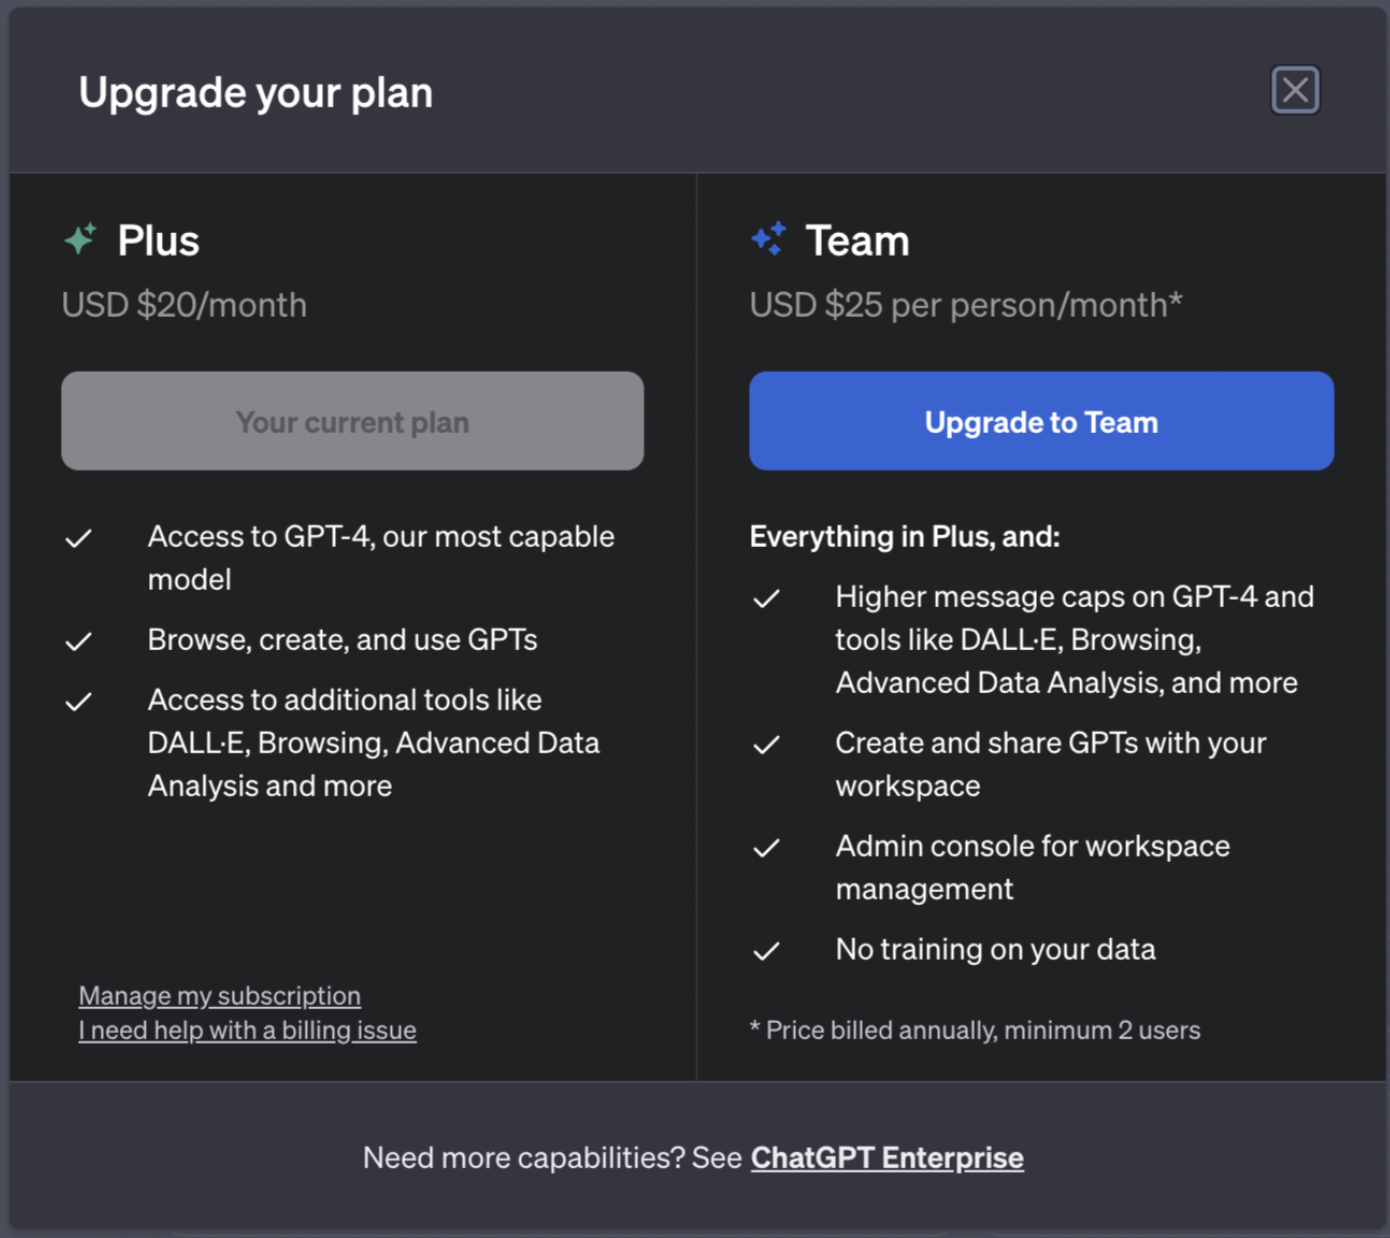Open the Manage my subscription link
Image resolution: width=1390 pixels, height=1238 pixels.
pos(220,996)
